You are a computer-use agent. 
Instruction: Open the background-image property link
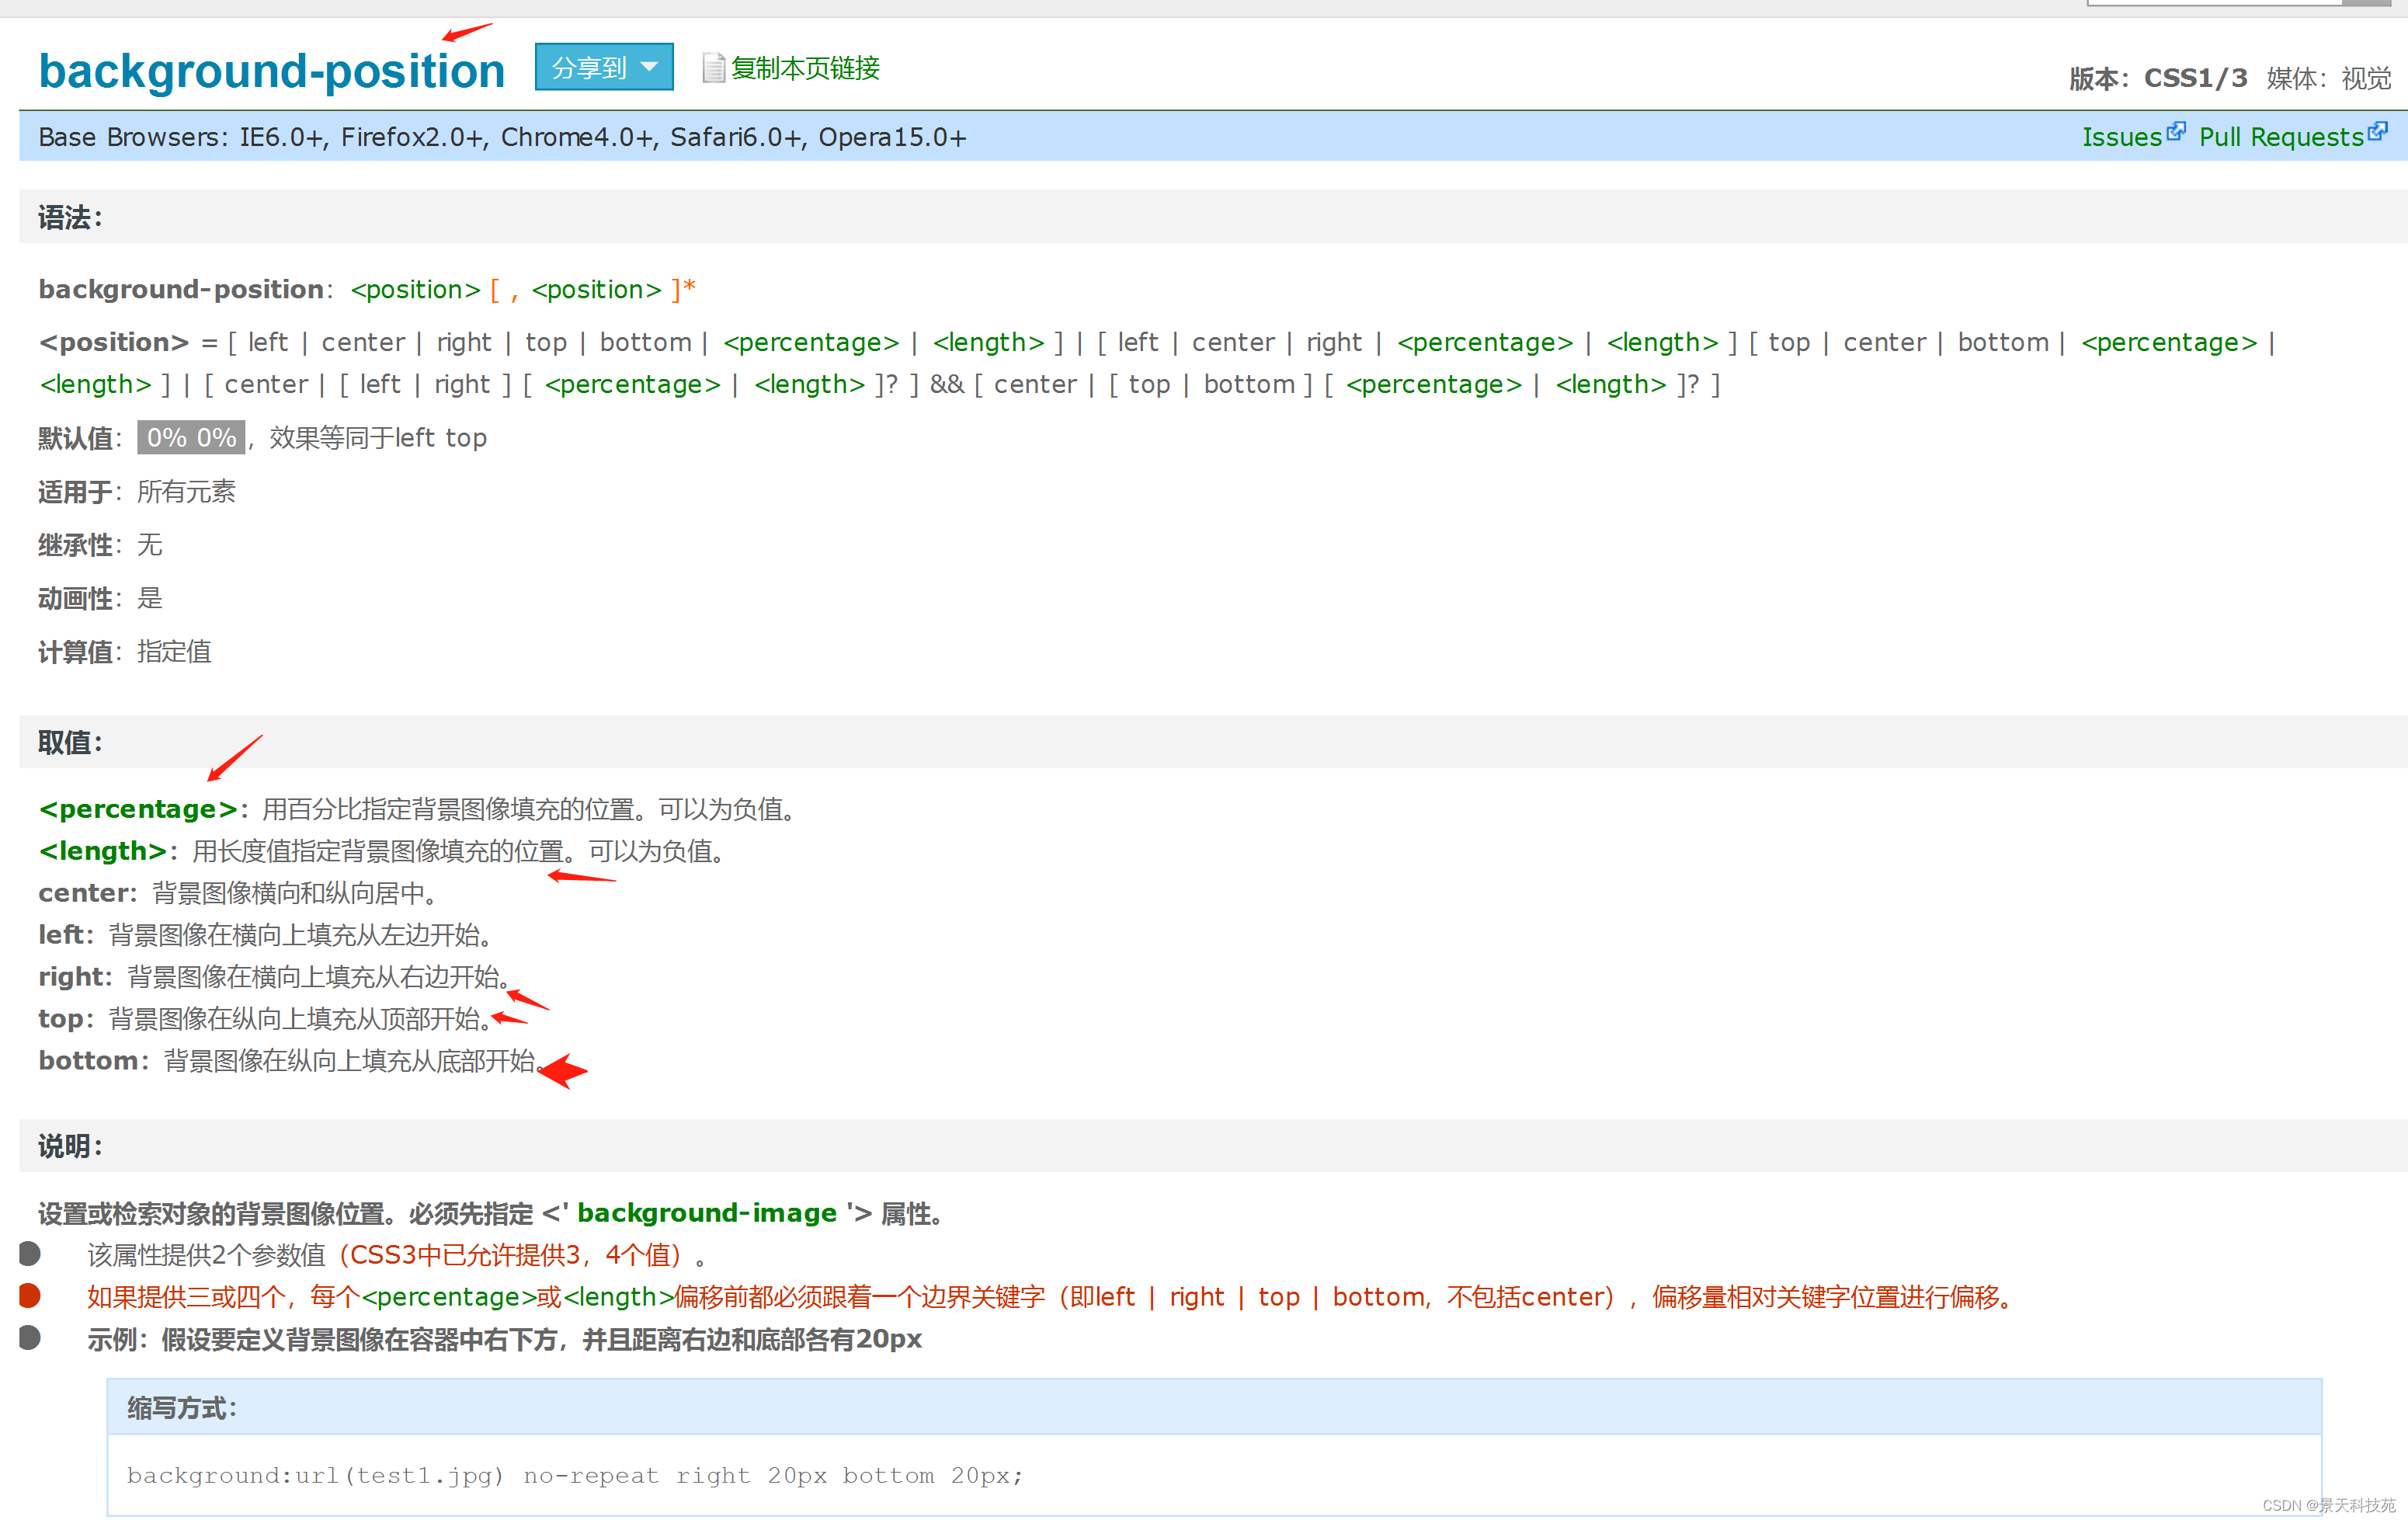click(x=706, y=1212)
